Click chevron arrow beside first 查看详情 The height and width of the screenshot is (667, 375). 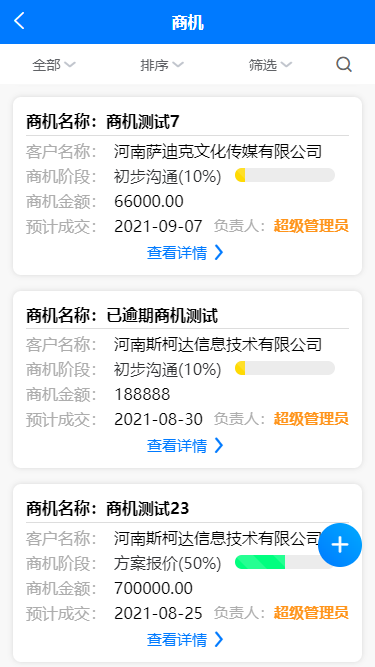tap(219, 252)
